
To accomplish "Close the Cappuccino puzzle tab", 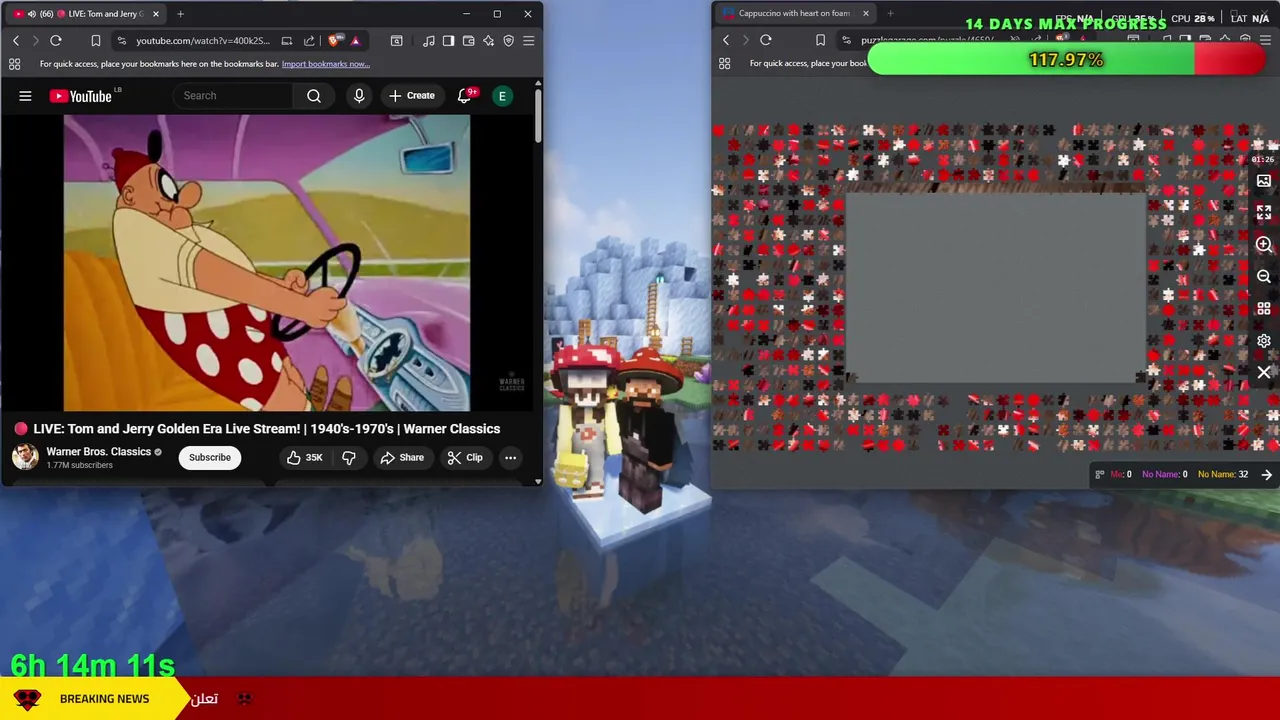I will pyautogui.click(x=865, y=14).
